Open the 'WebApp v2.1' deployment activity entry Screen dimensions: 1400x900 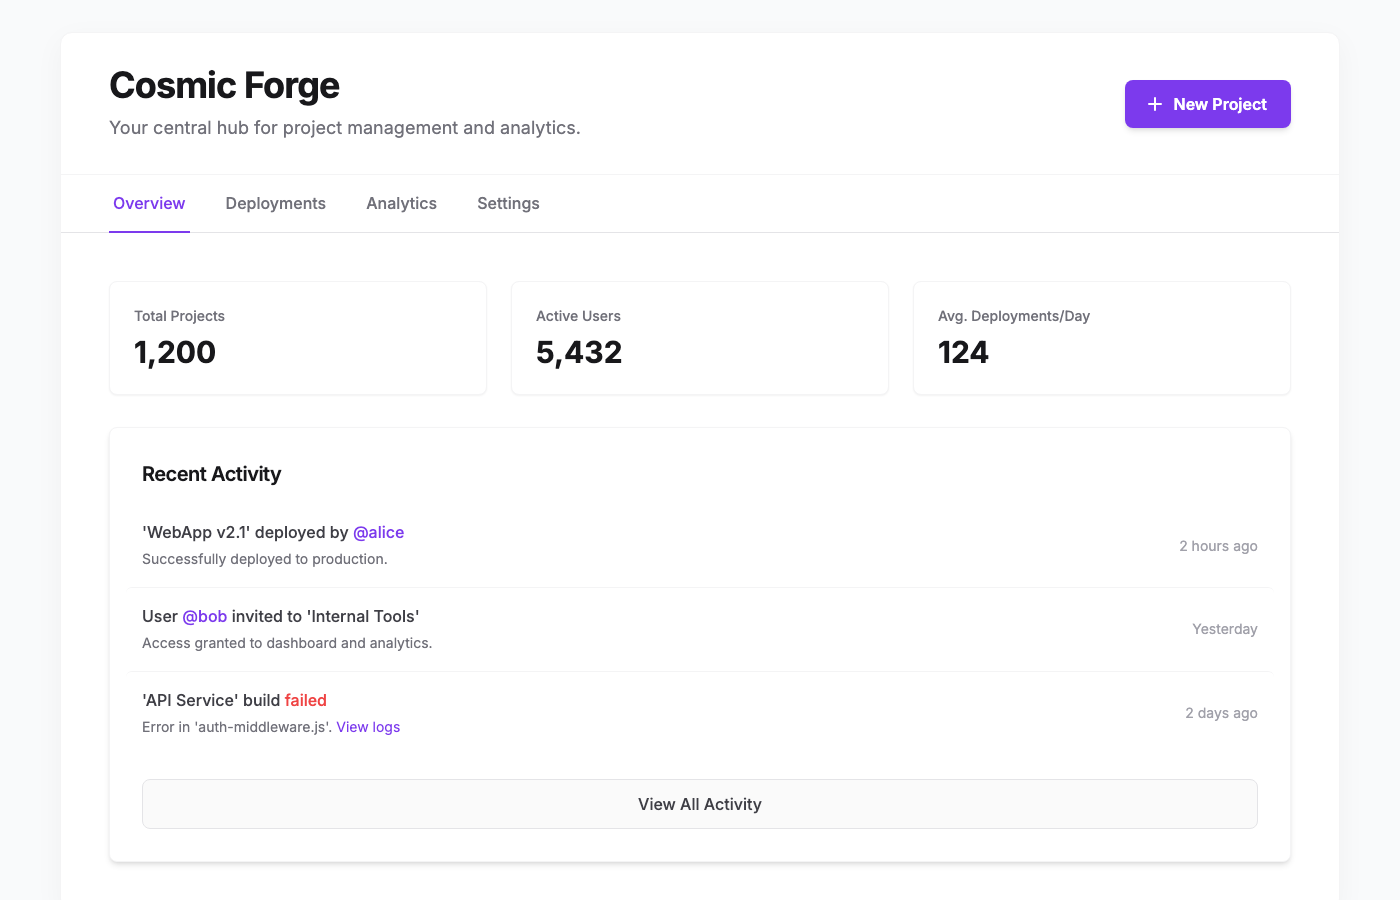pyautogui.click(x=700, y=545)
